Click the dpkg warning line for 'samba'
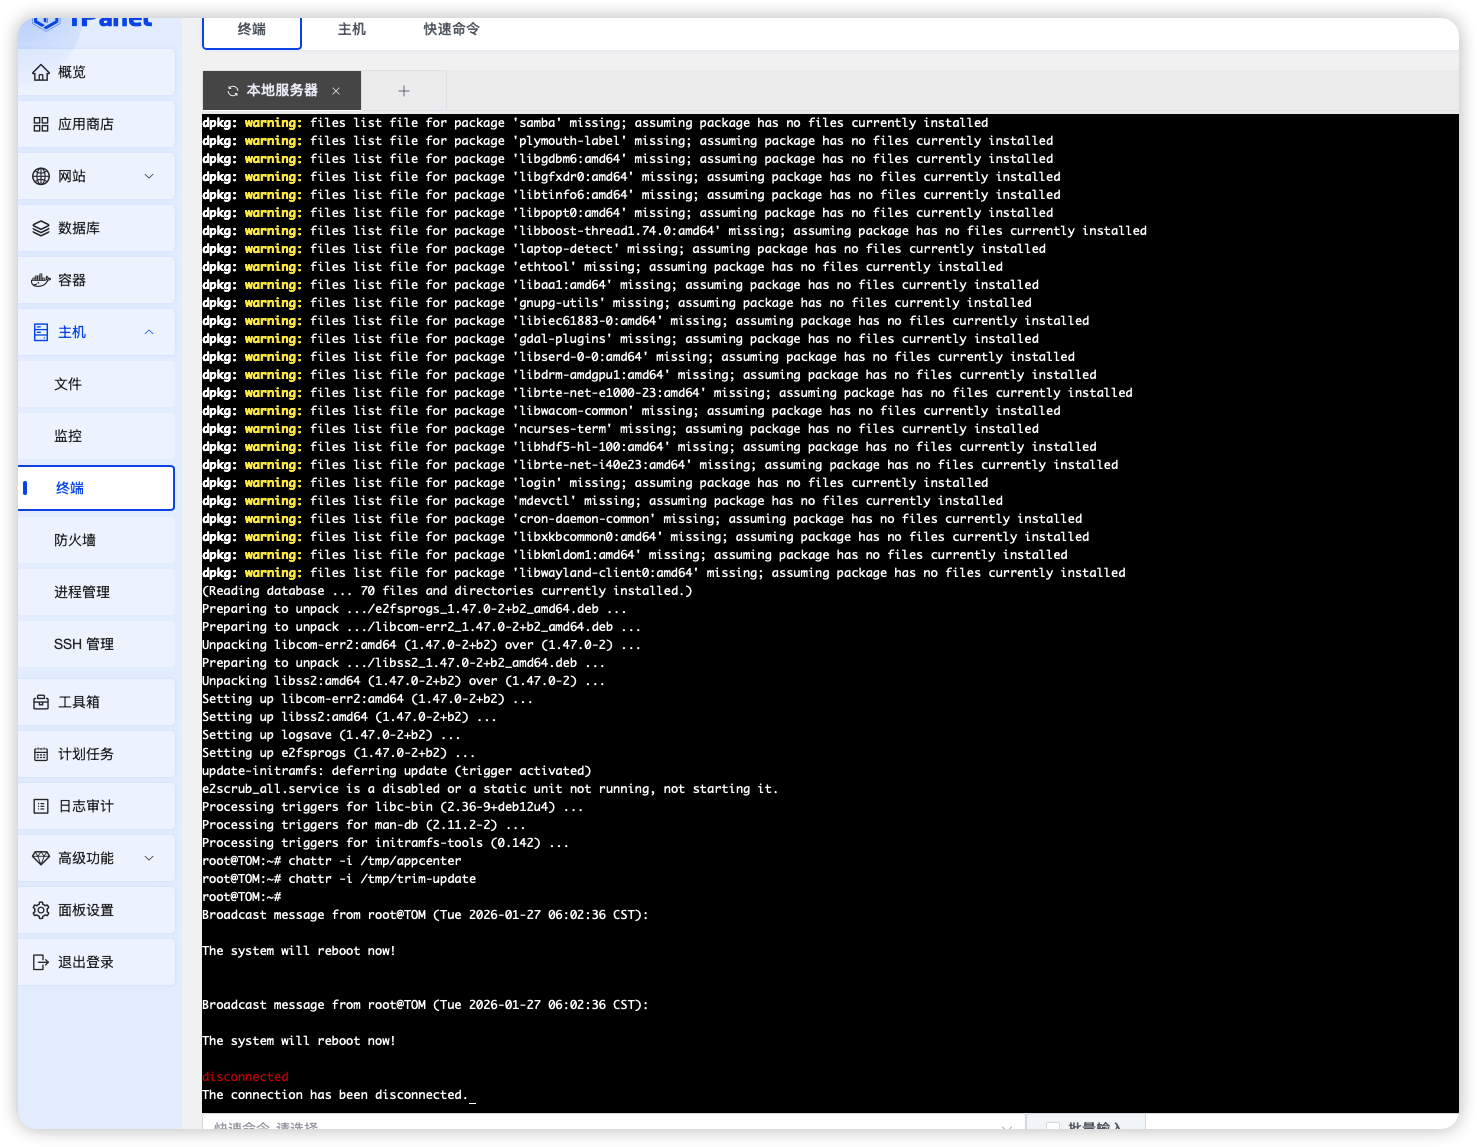The image size is (1477, 1147). click(595, 123)
